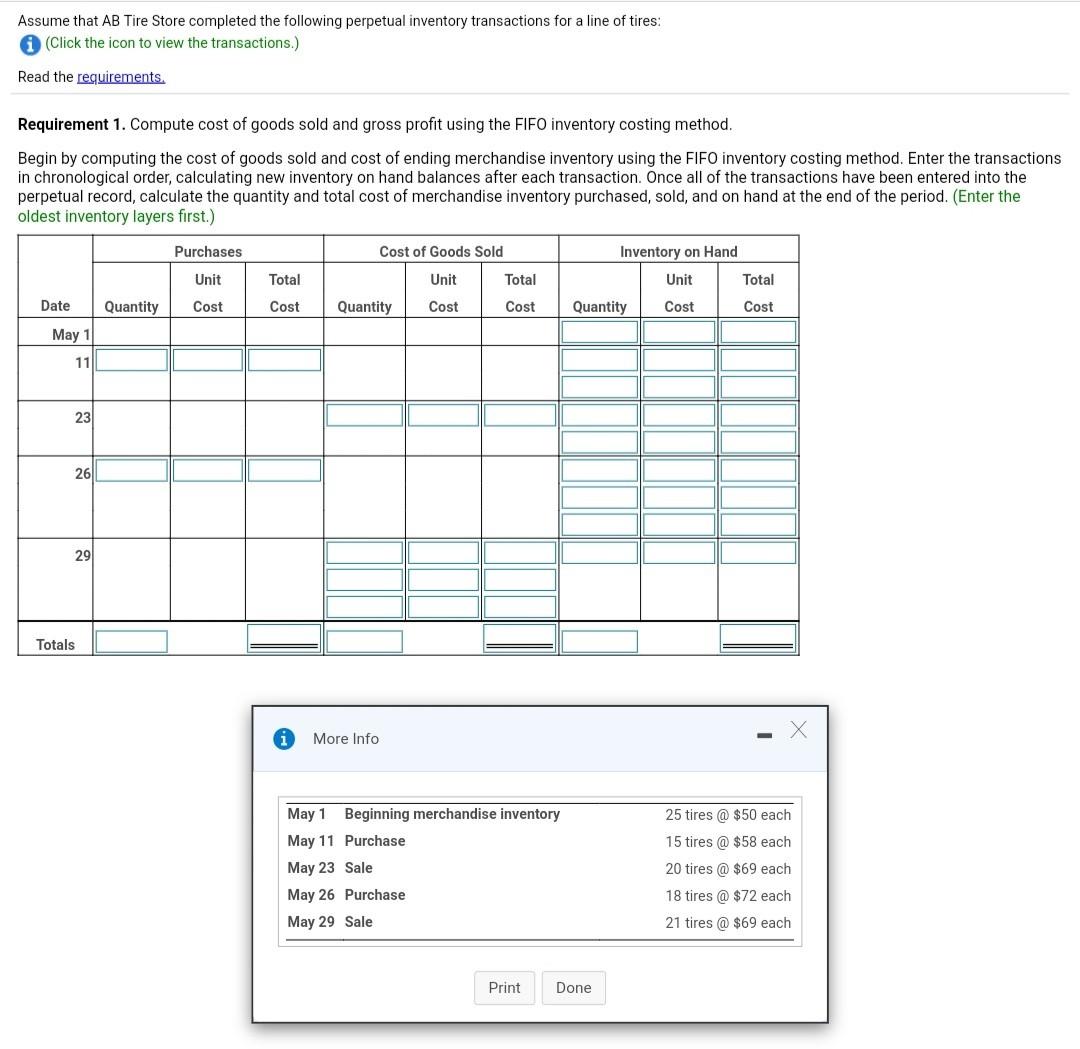The image size is (1080, 1049).
Task: Select May 1 Inventory on Hand Unit Cost field
Action: [x=678, y=332]
